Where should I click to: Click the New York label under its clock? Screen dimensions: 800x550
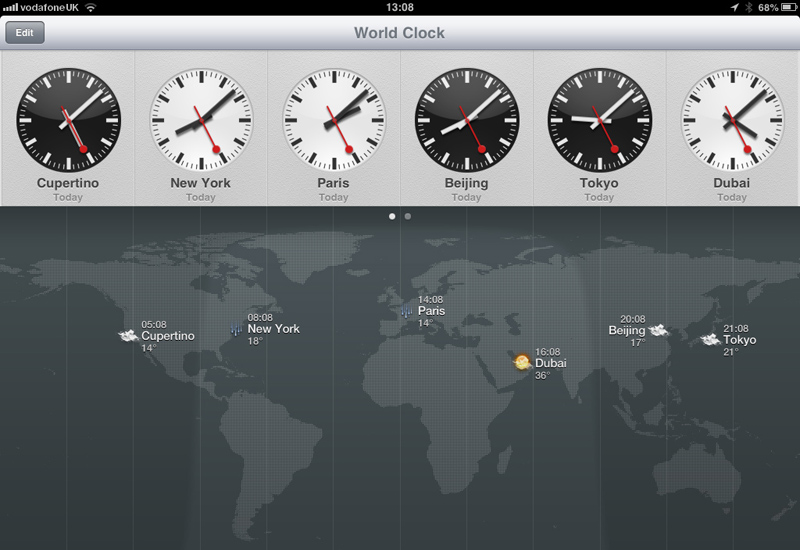[201, 183]
